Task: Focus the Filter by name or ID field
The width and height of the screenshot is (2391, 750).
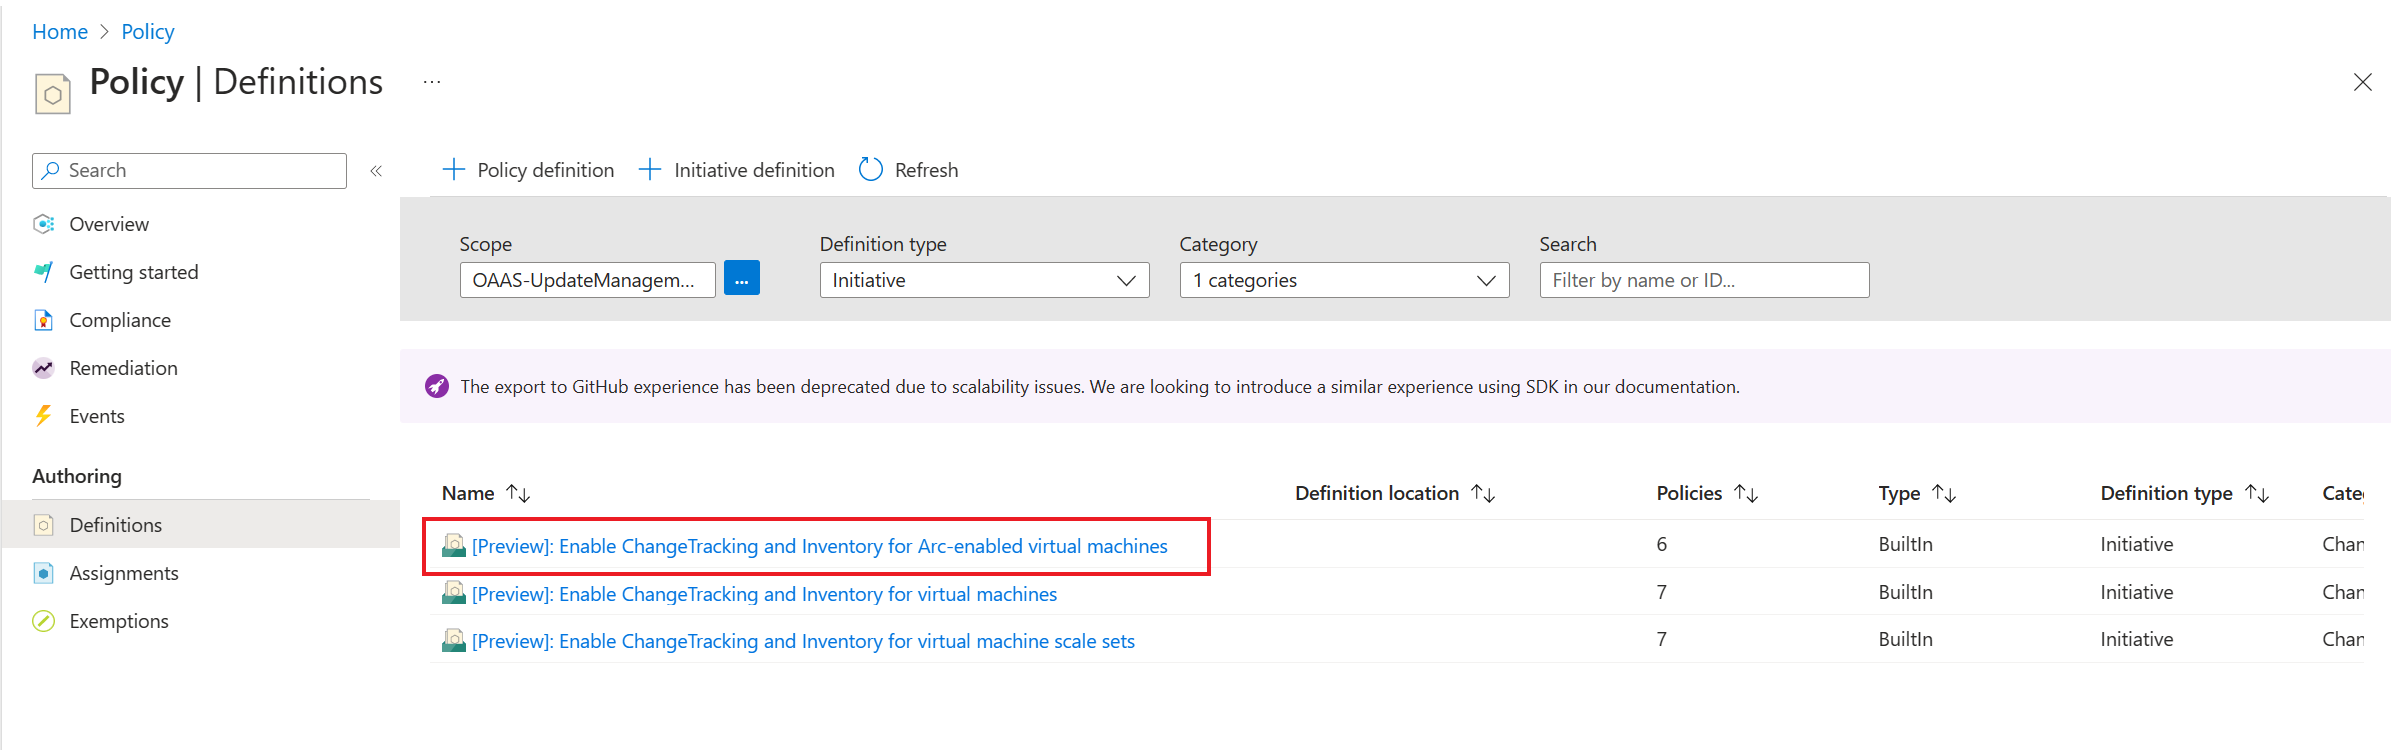Action: pyautogui.click(x=1704, y=280)
